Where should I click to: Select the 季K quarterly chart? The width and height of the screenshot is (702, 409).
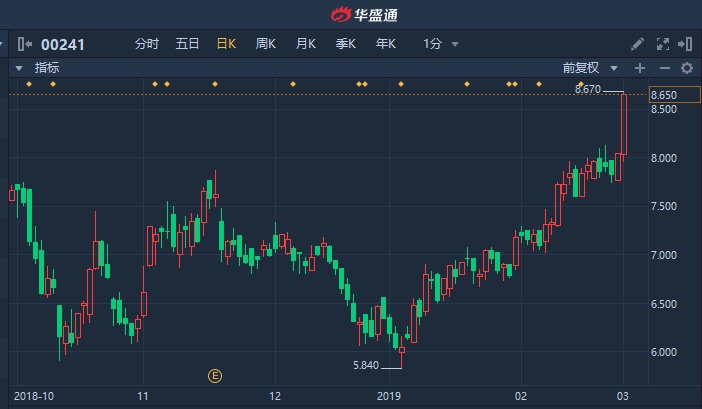click(x=346, y=44)
